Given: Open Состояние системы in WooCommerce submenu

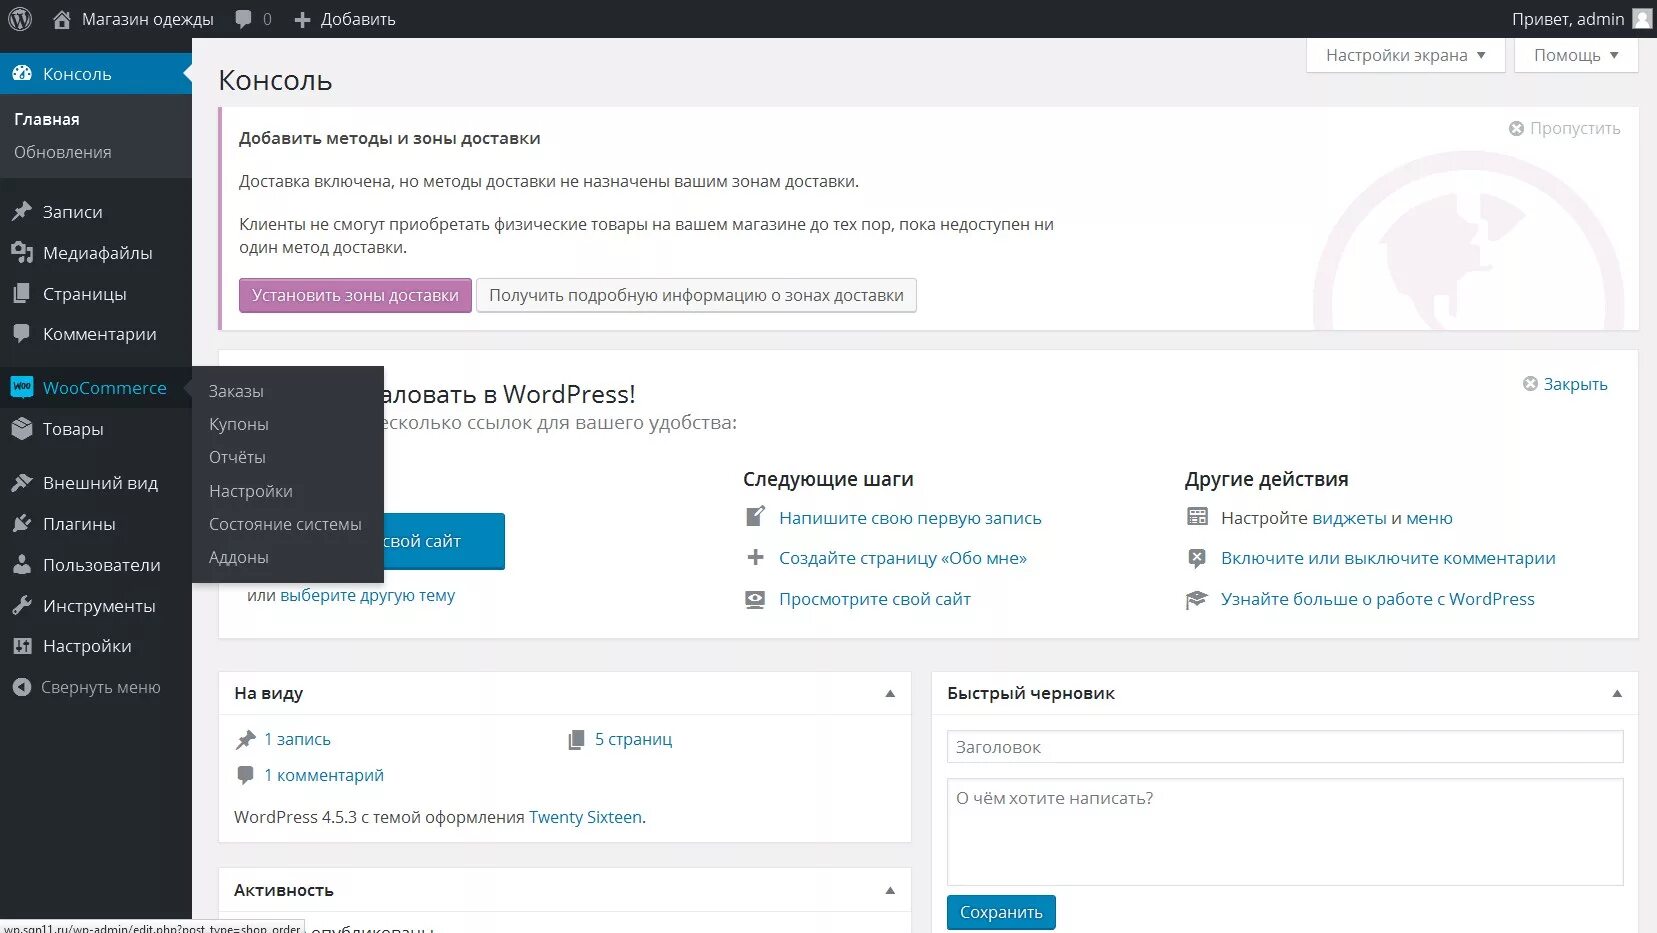Looking at the screenshot, I should pos(285,524).
